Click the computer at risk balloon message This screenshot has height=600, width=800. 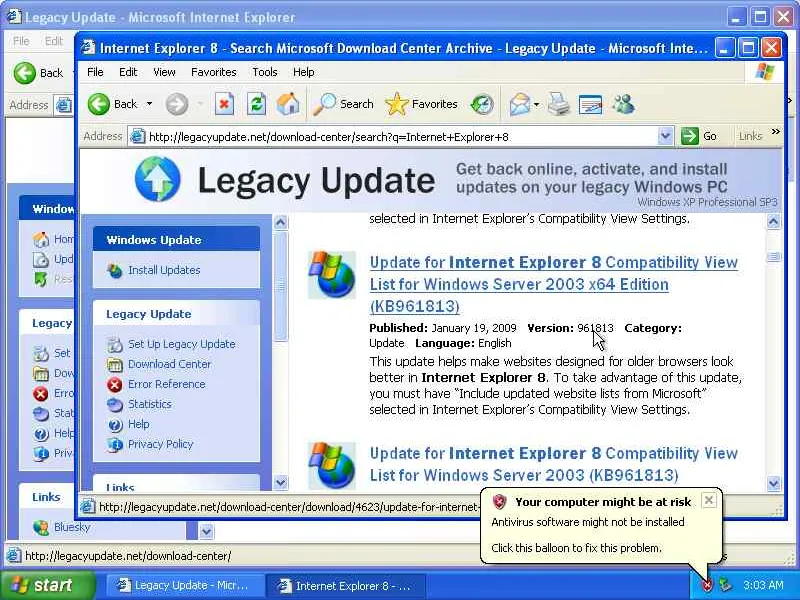pos(602,525)
